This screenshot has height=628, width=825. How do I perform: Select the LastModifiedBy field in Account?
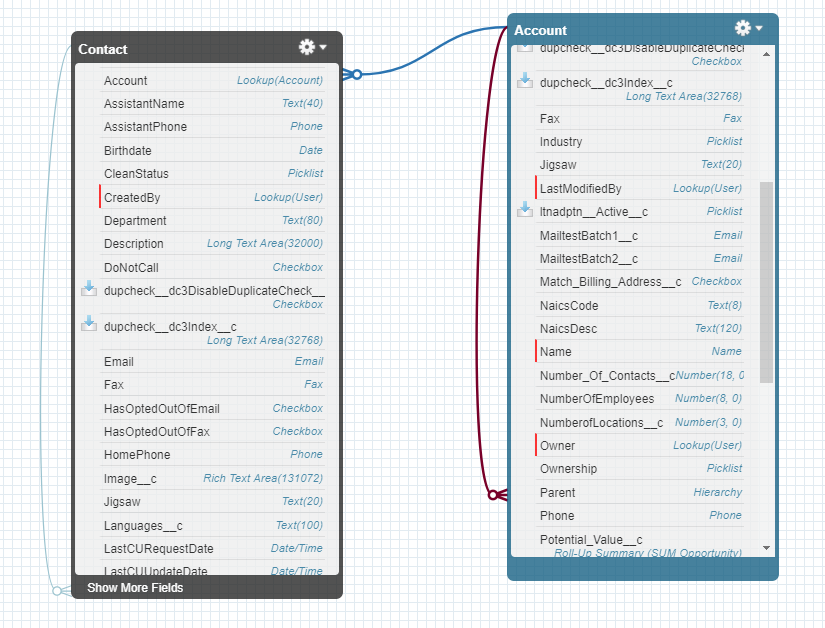click(640, 188)
